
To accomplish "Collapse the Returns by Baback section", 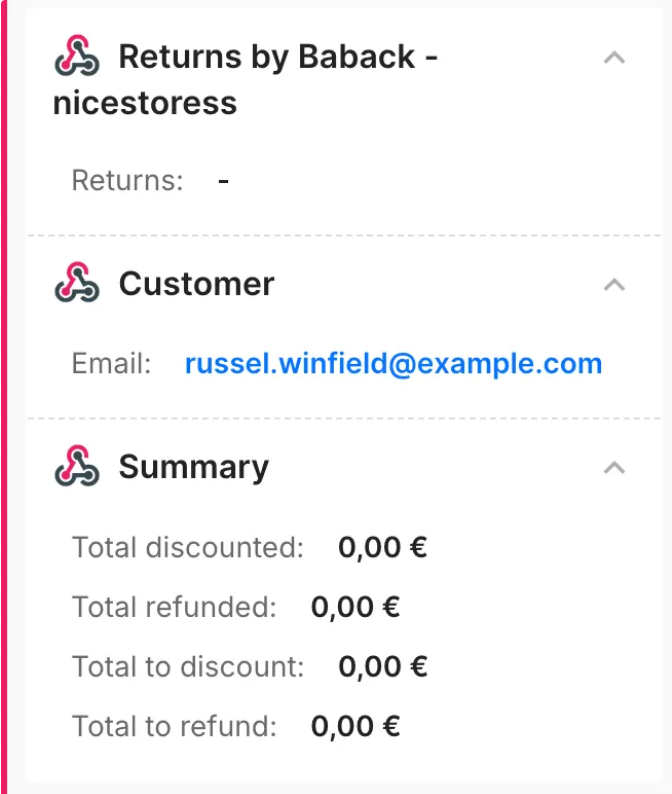I will (x=615, y=57).
